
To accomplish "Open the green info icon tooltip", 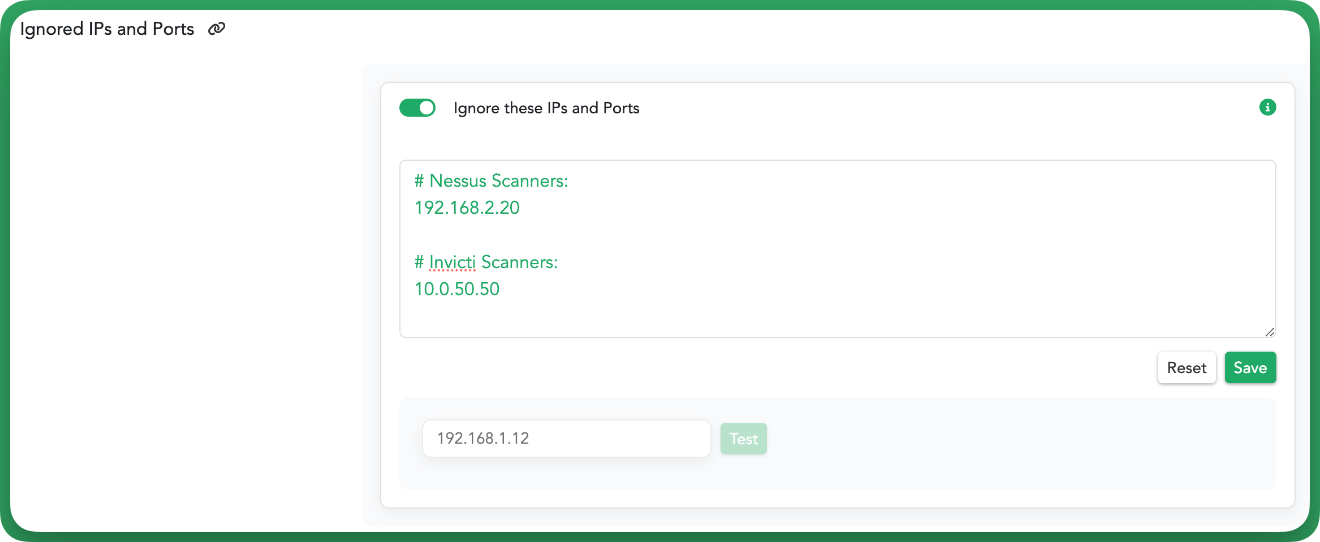I will [1268, 107].
